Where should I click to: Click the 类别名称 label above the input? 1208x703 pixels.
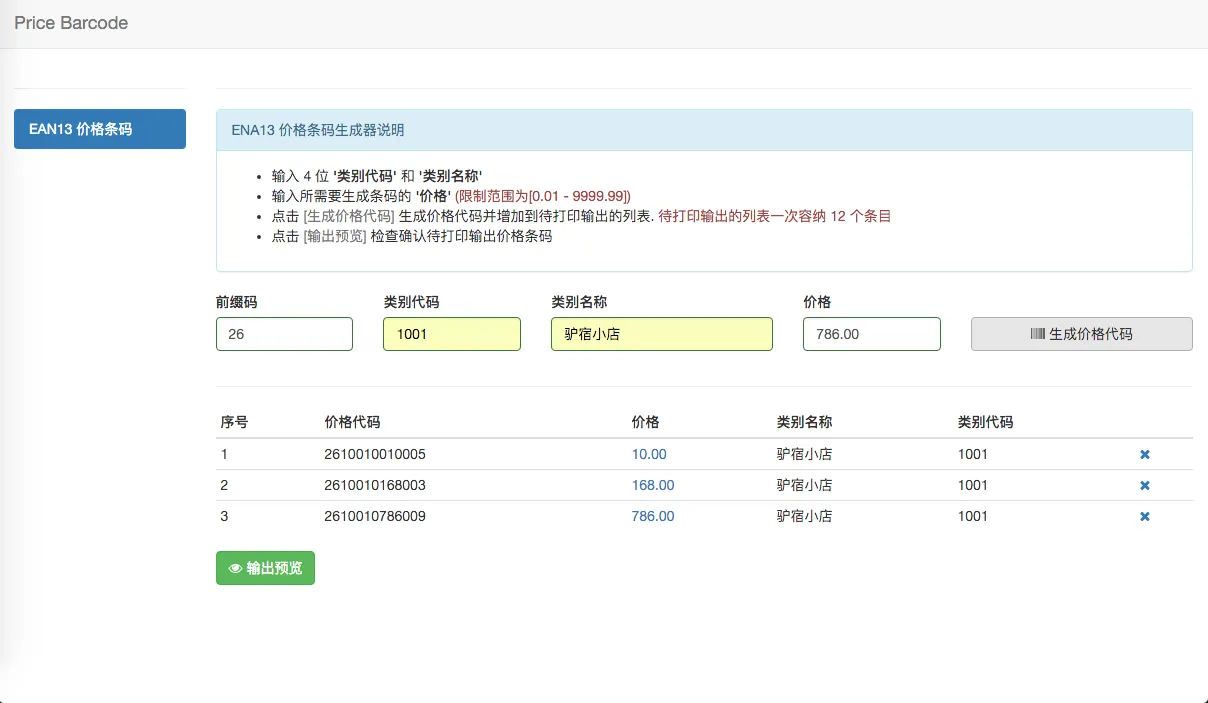click(579, 301)
